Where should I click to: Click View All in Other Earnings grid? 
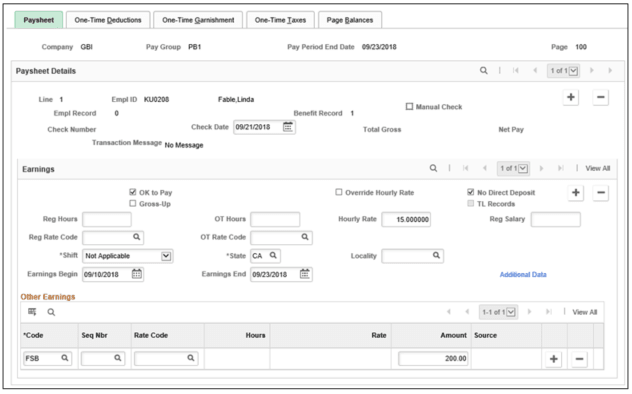585,312
